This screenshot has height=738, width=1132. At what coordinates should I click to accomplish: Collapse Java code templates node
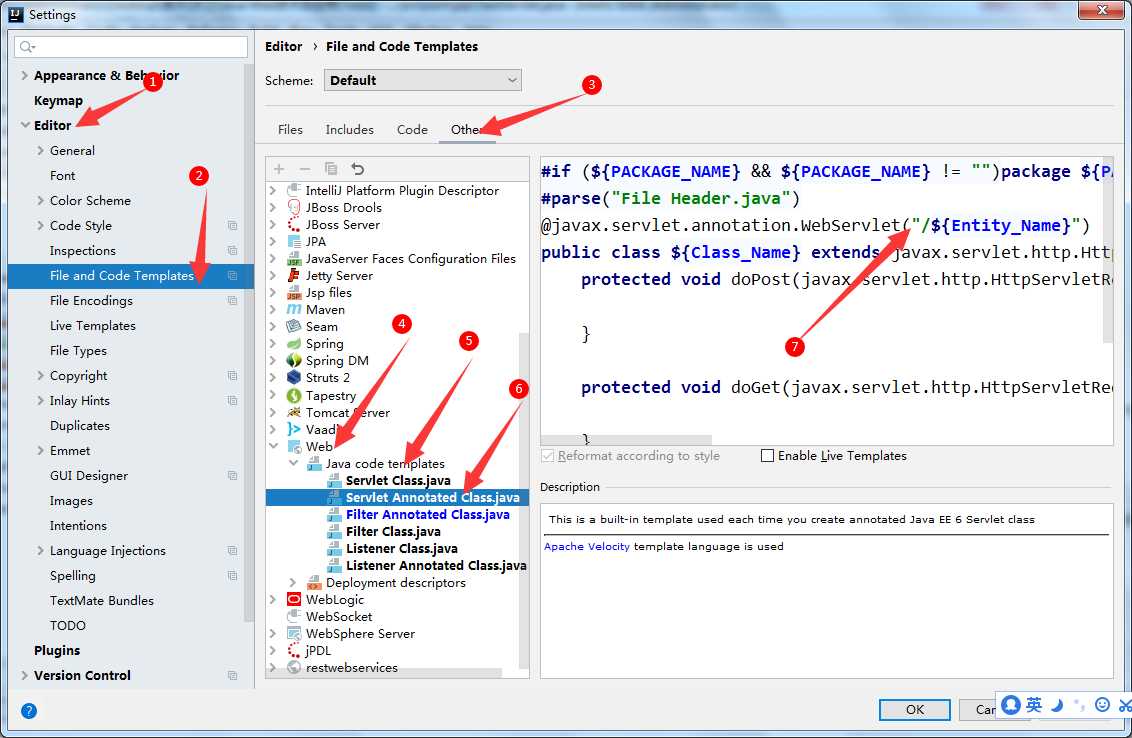tap(293, 464)
